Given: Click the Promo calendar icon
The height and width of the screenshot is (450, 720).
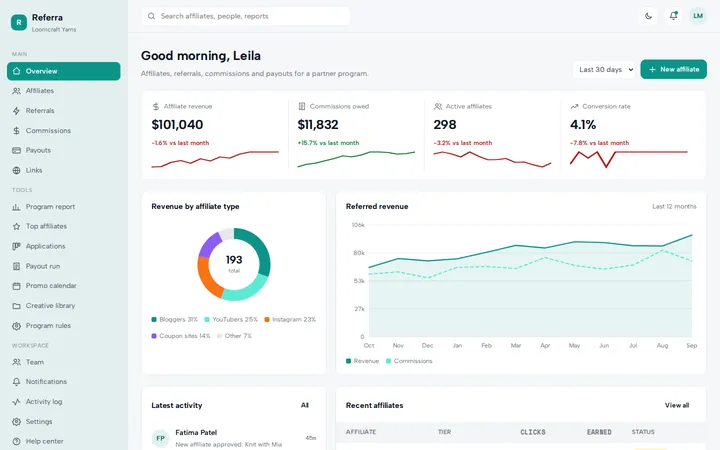Looking at the screenshot, I should 17,286.
